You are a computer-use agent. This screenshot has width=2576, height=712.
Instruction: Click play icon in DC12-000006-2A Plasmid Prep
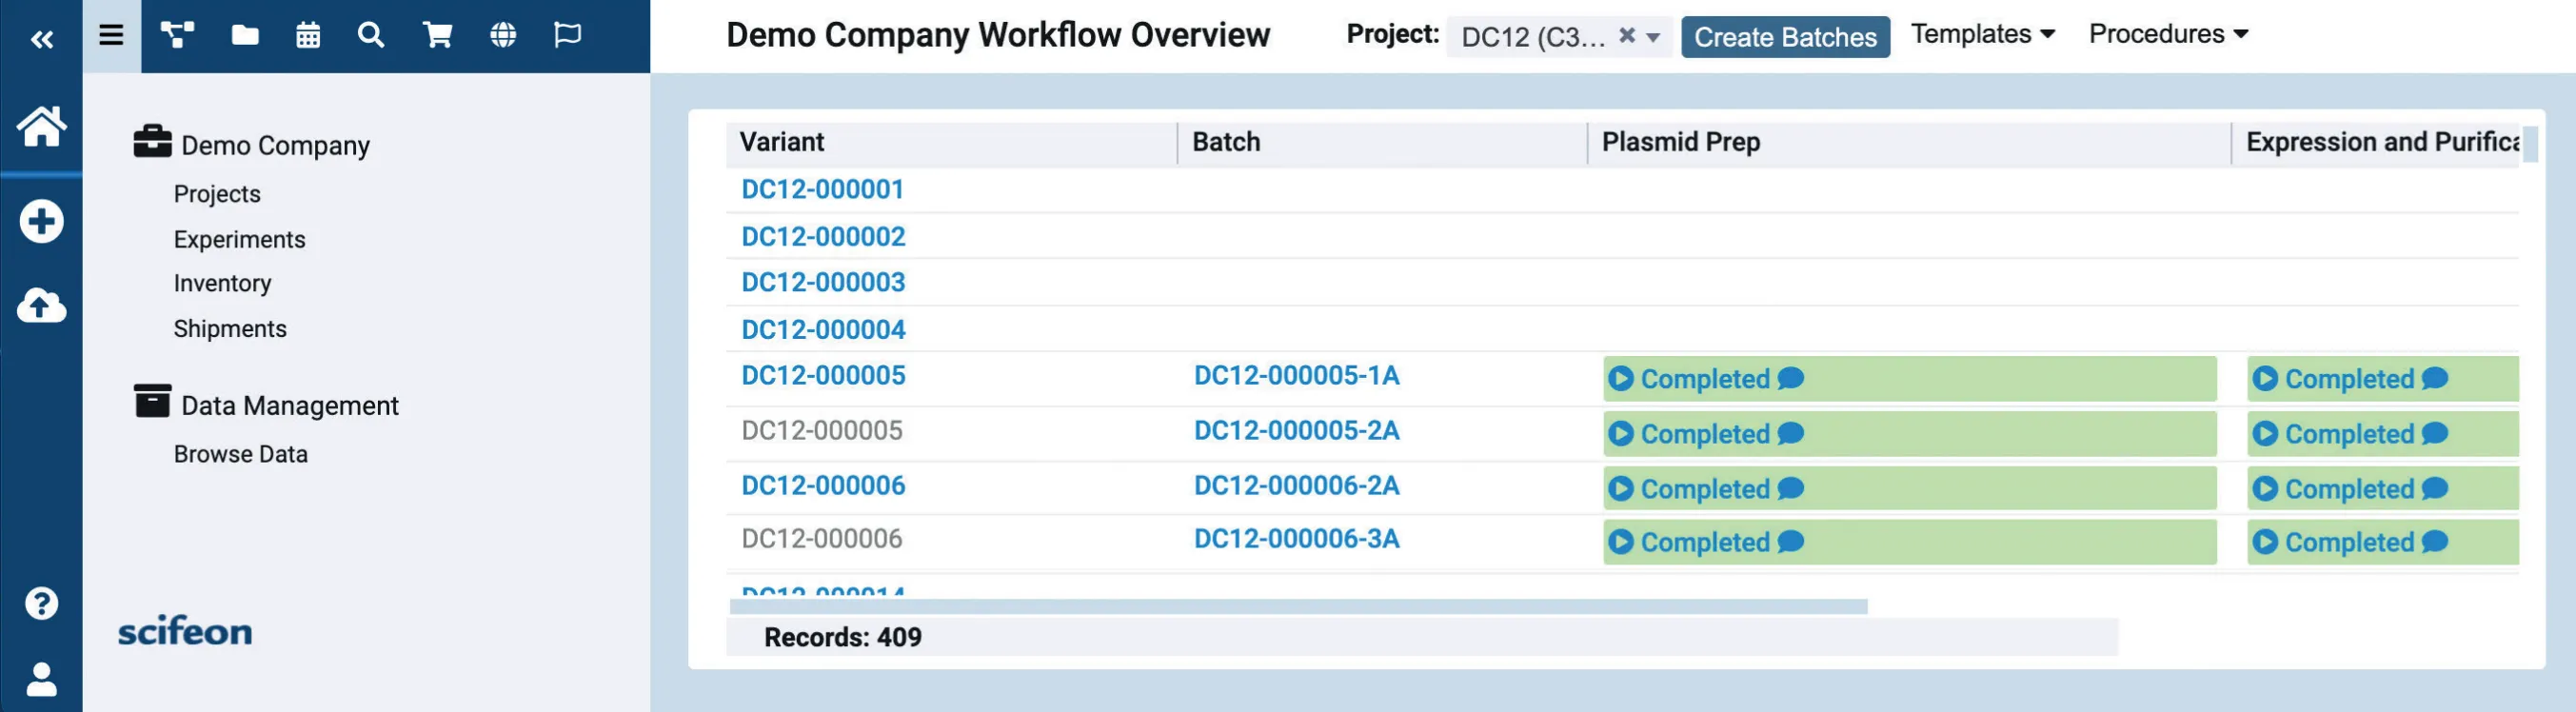(1621, 489)
